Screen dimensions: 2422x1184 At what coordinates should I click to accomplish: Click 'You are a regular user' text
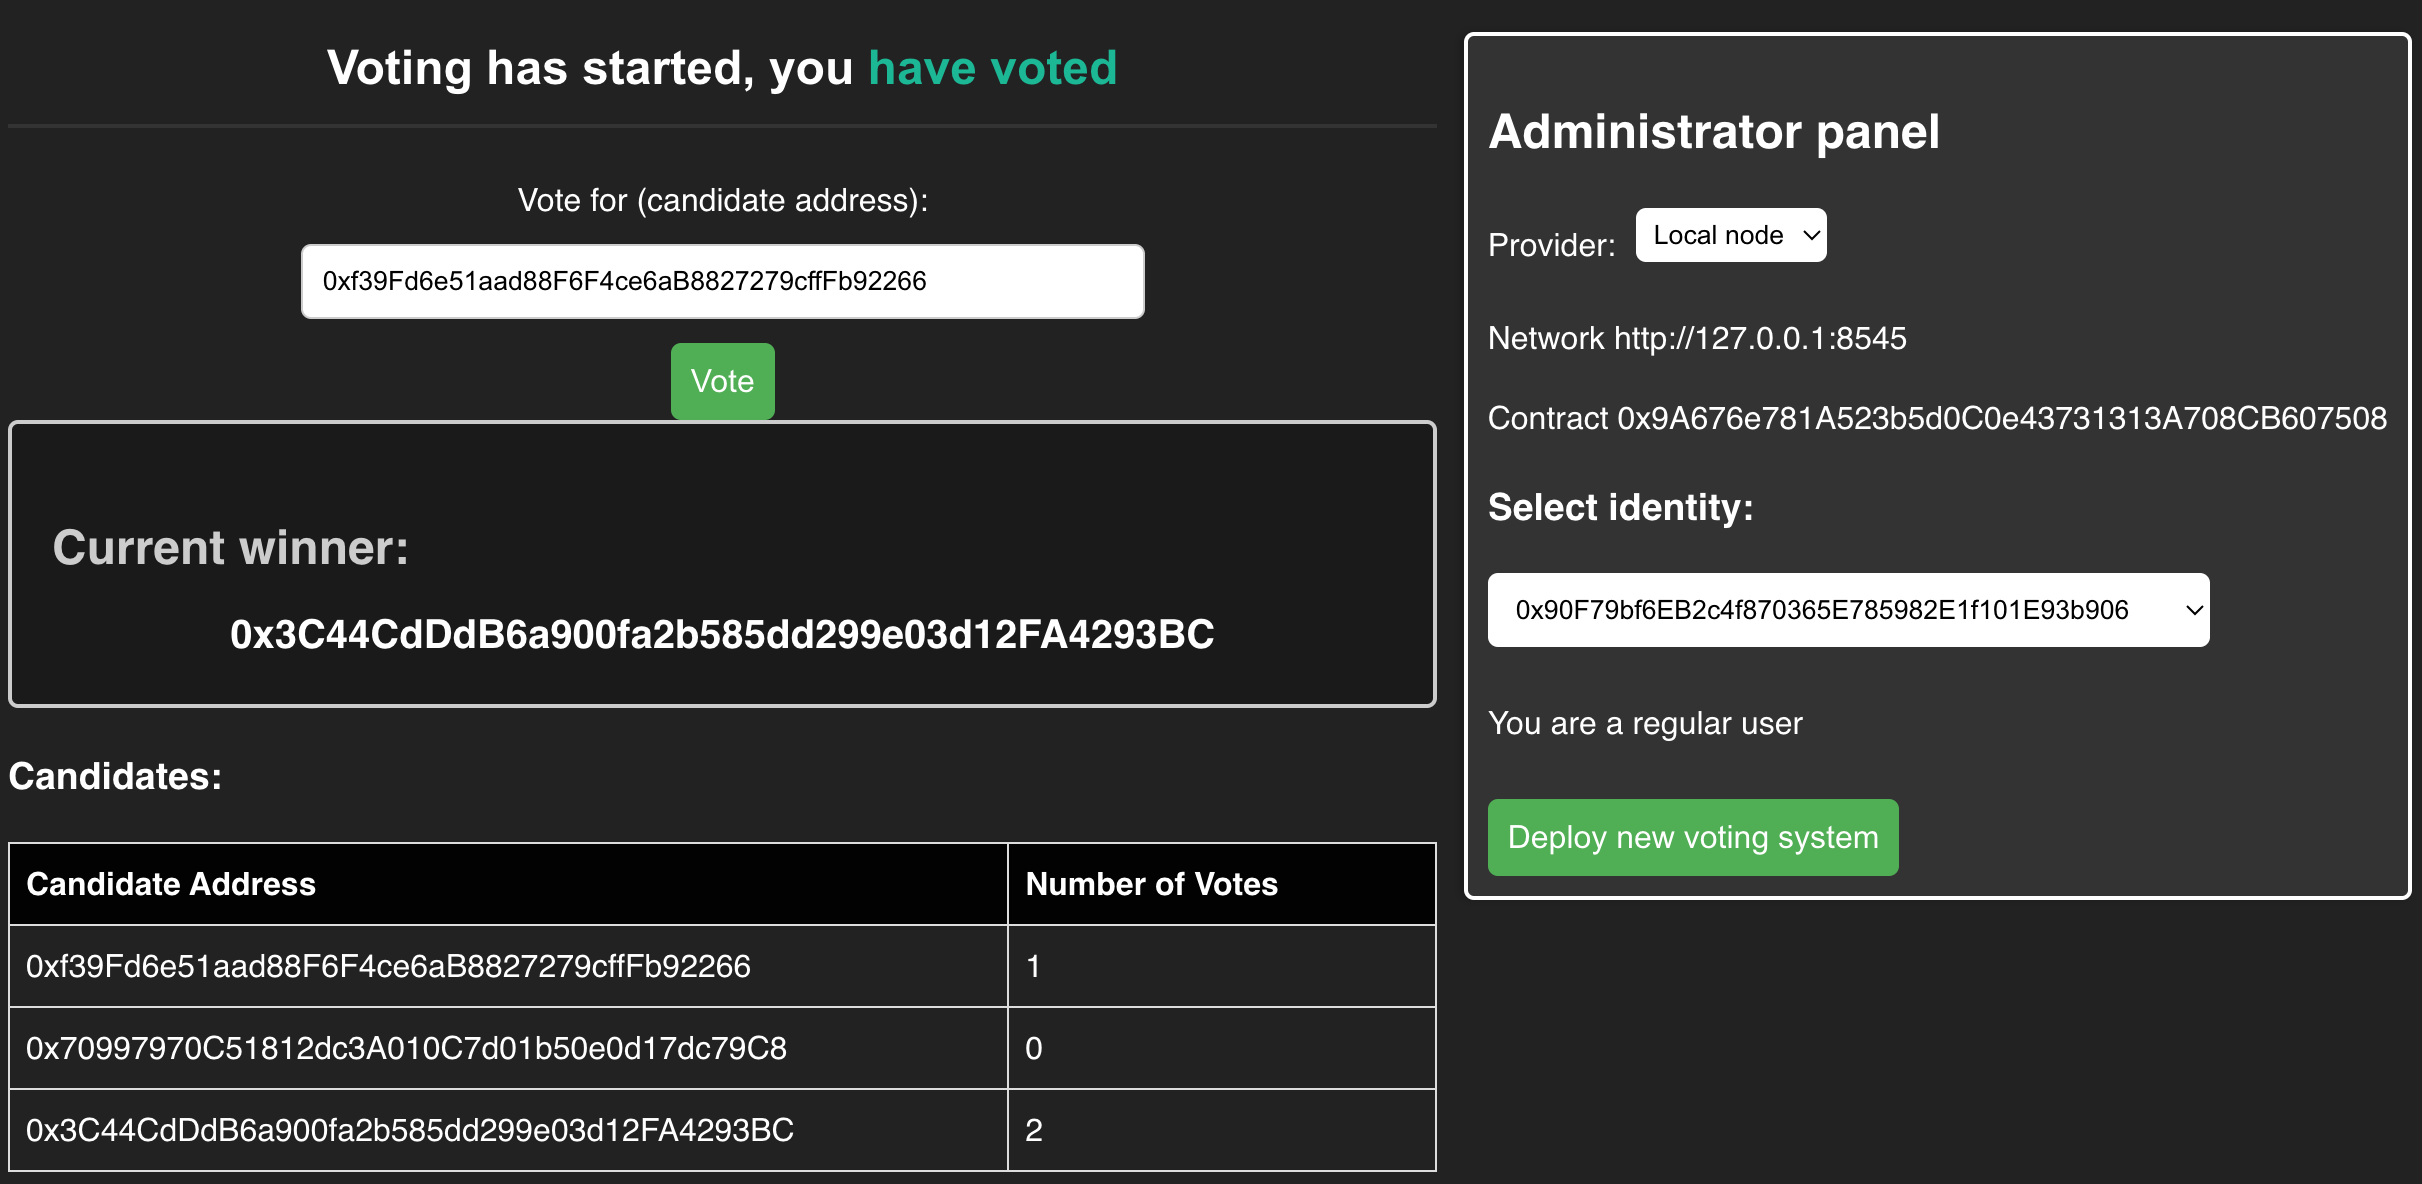pos(1645,723)
